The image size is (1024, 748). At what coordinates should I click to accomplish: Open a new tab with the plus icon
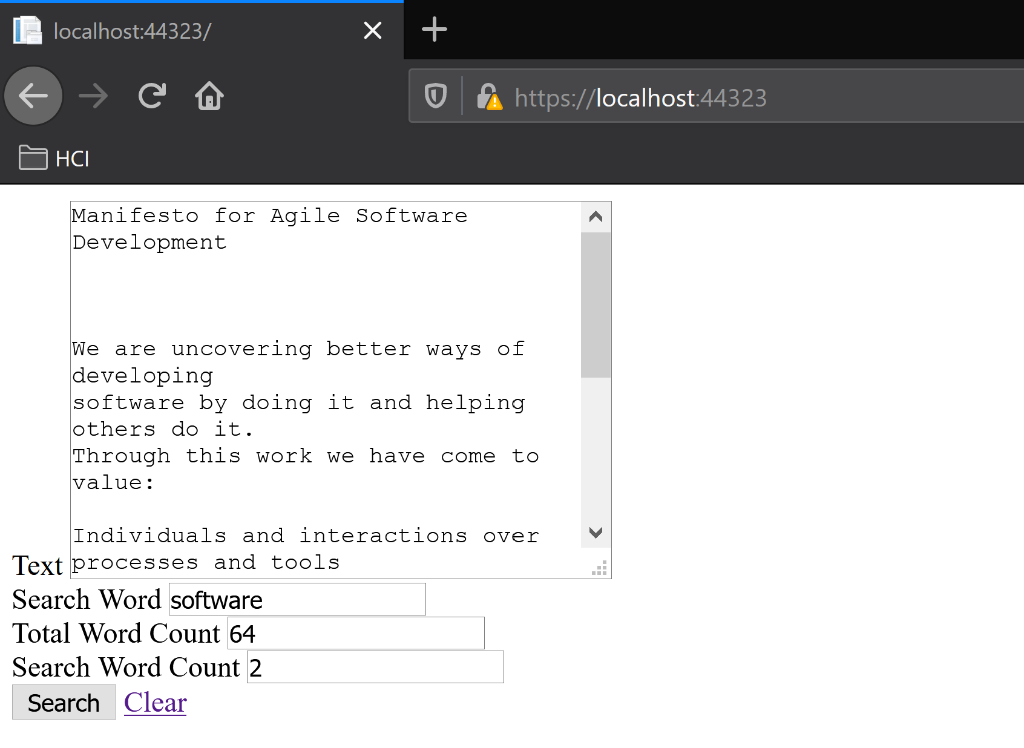tap(434, 30)
